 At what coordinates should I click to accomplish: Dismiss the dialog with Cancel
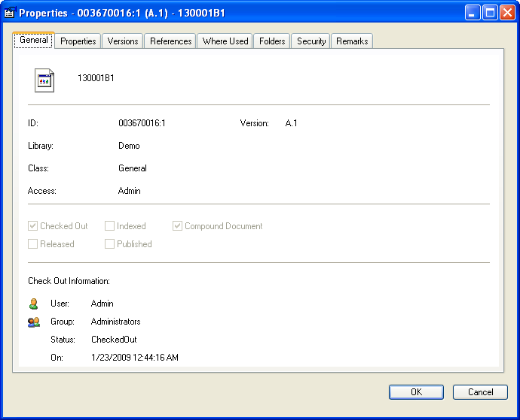(x=480, y=392)
